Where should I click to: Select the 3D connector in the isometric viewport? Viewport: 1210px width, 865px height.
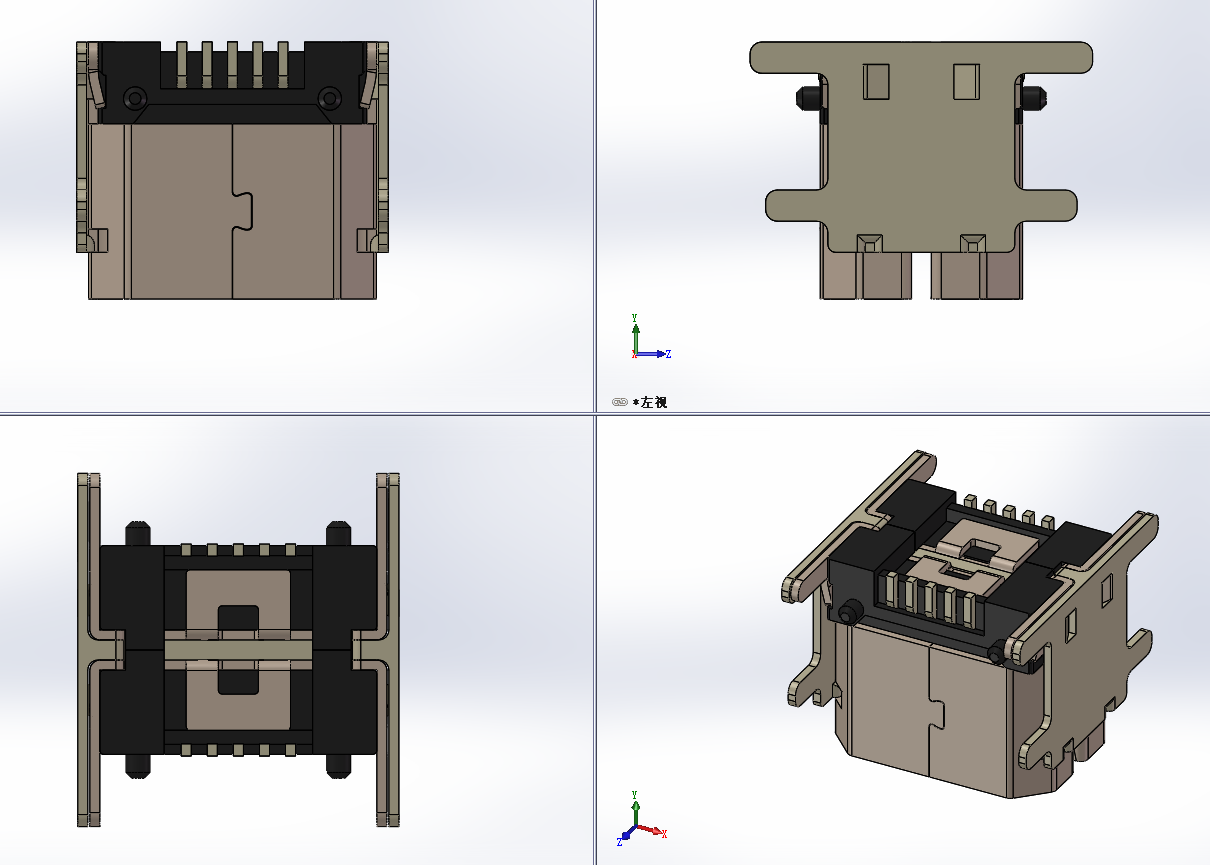(969, 625)
